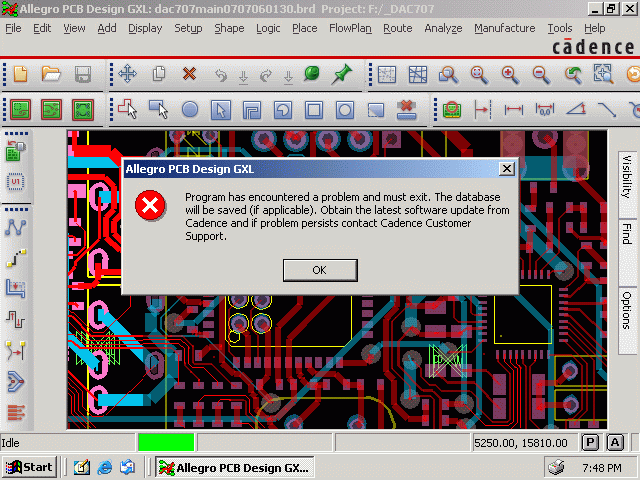Image resolution: width=640 pixels, height=480 pixels.
Task: Click the 7:48 PM clock
Action: tap(602, 468)
